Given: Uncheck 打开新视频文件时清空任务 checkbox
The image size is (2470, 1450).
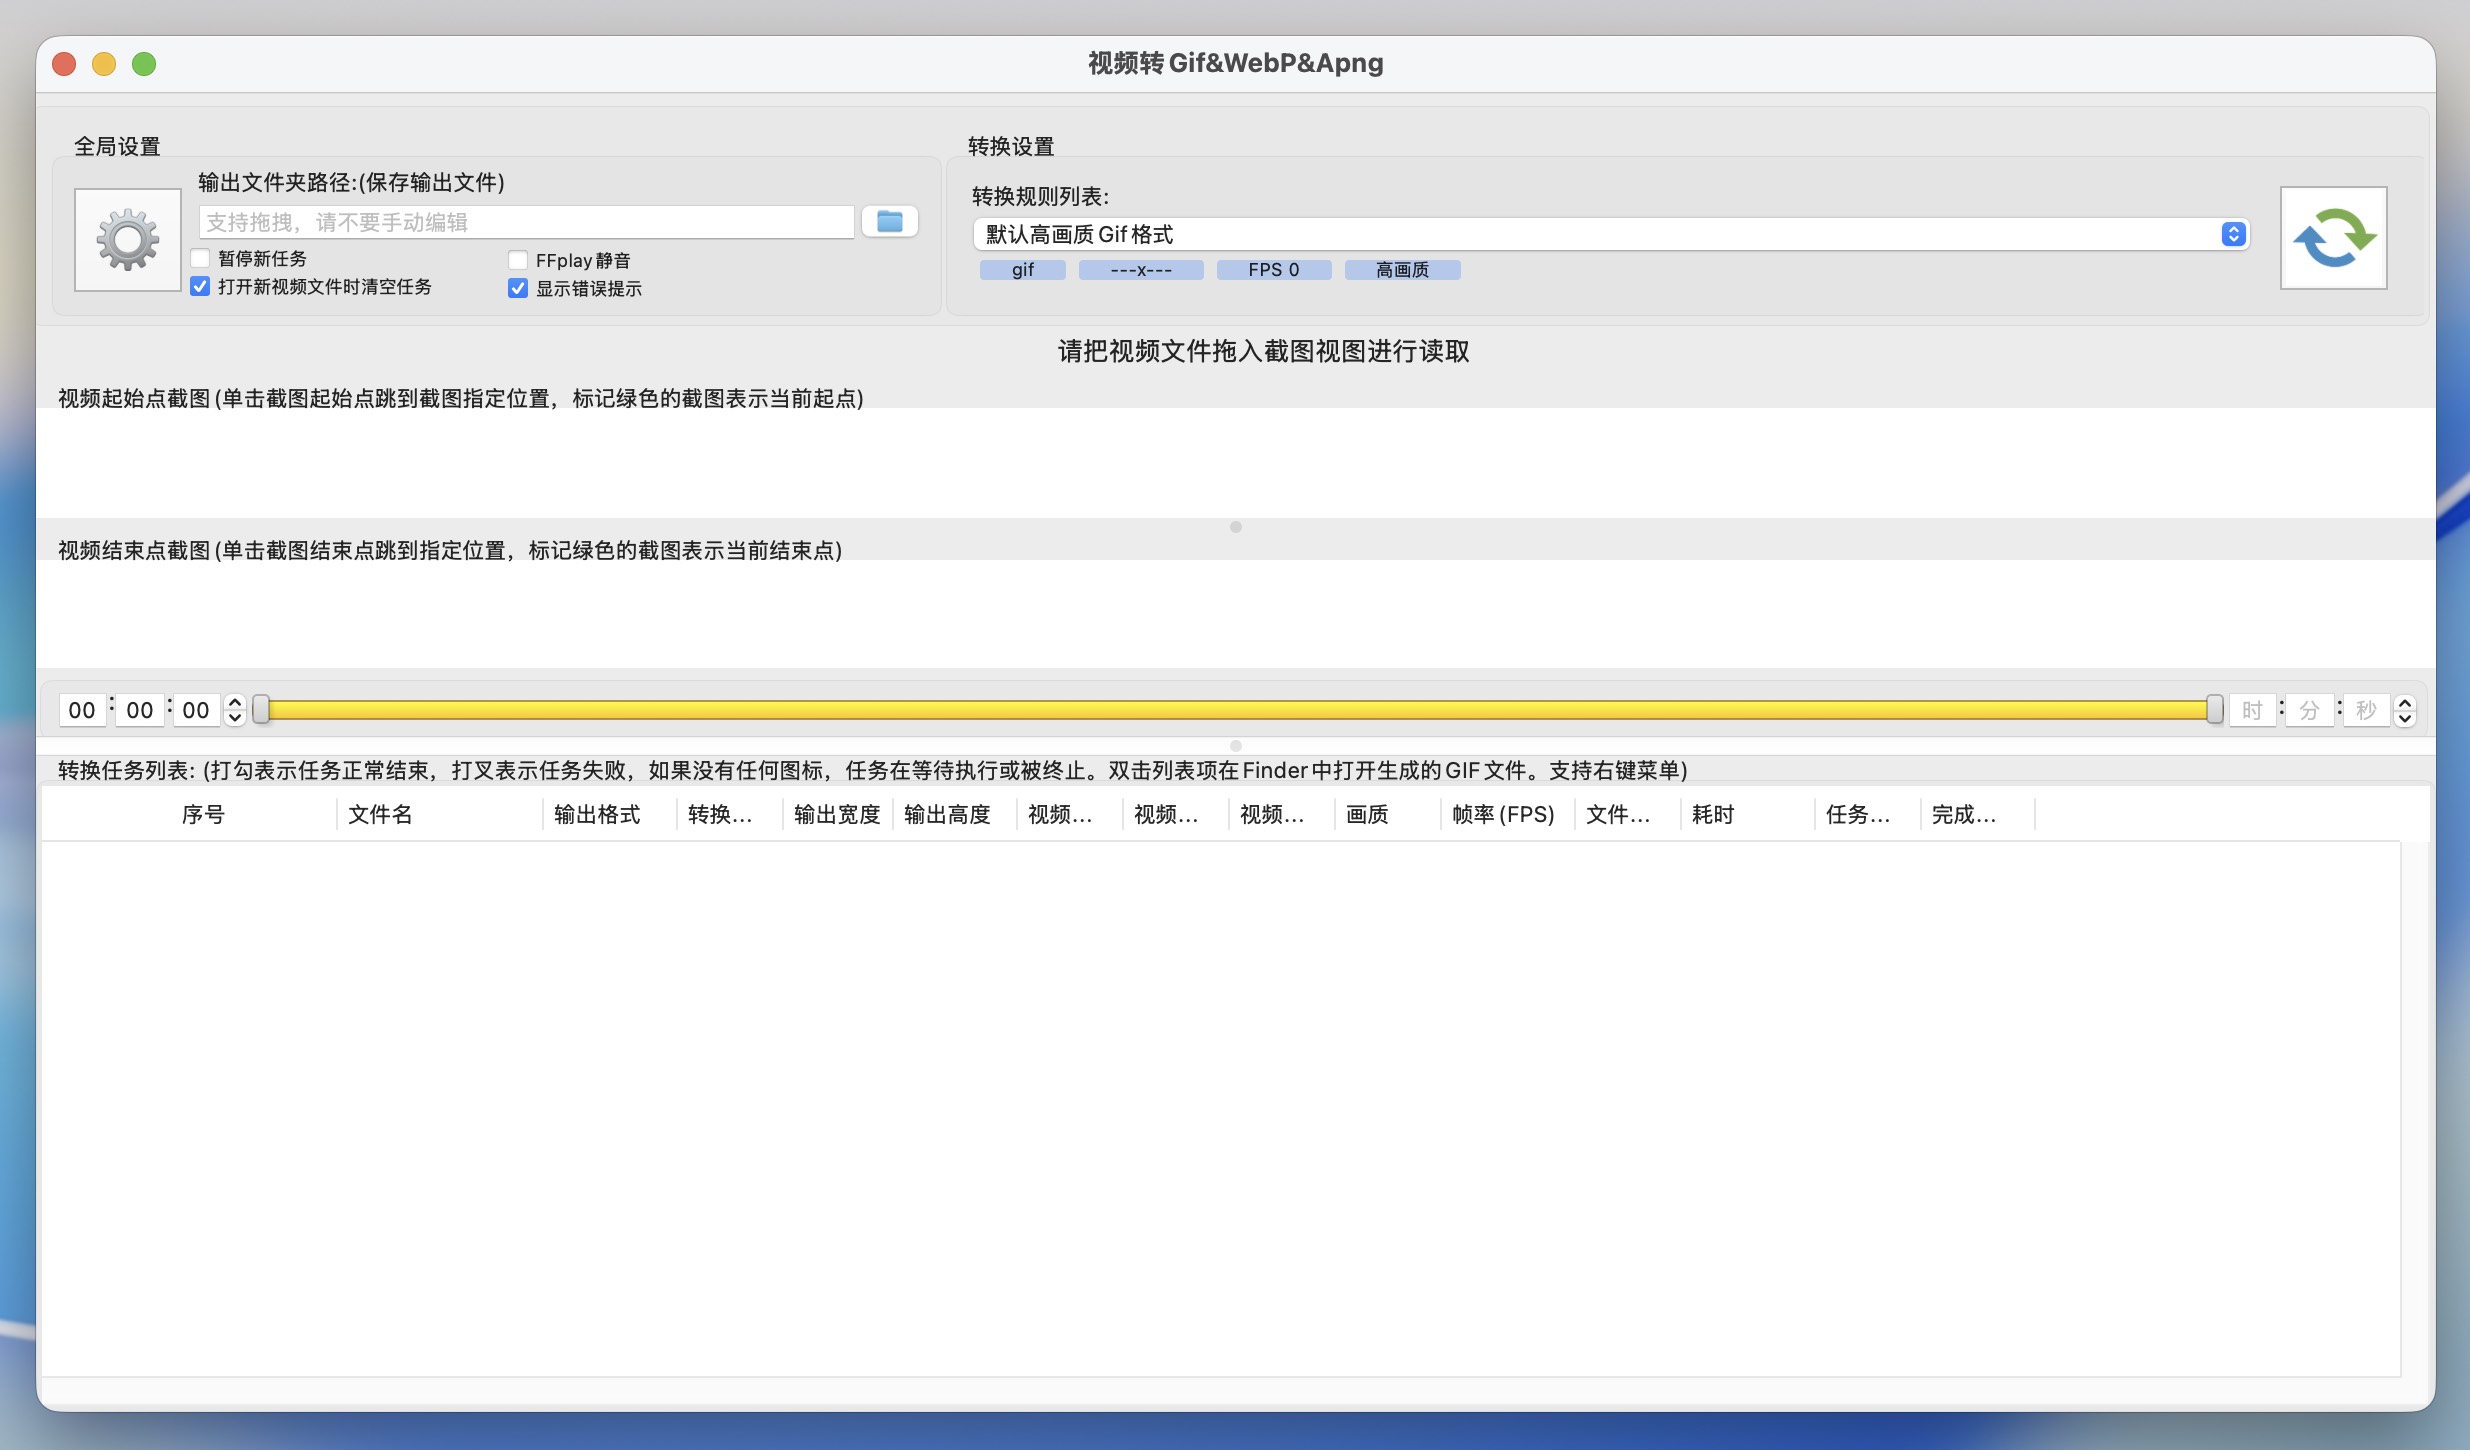Looking at the screenshot, I should pos(201,287).
